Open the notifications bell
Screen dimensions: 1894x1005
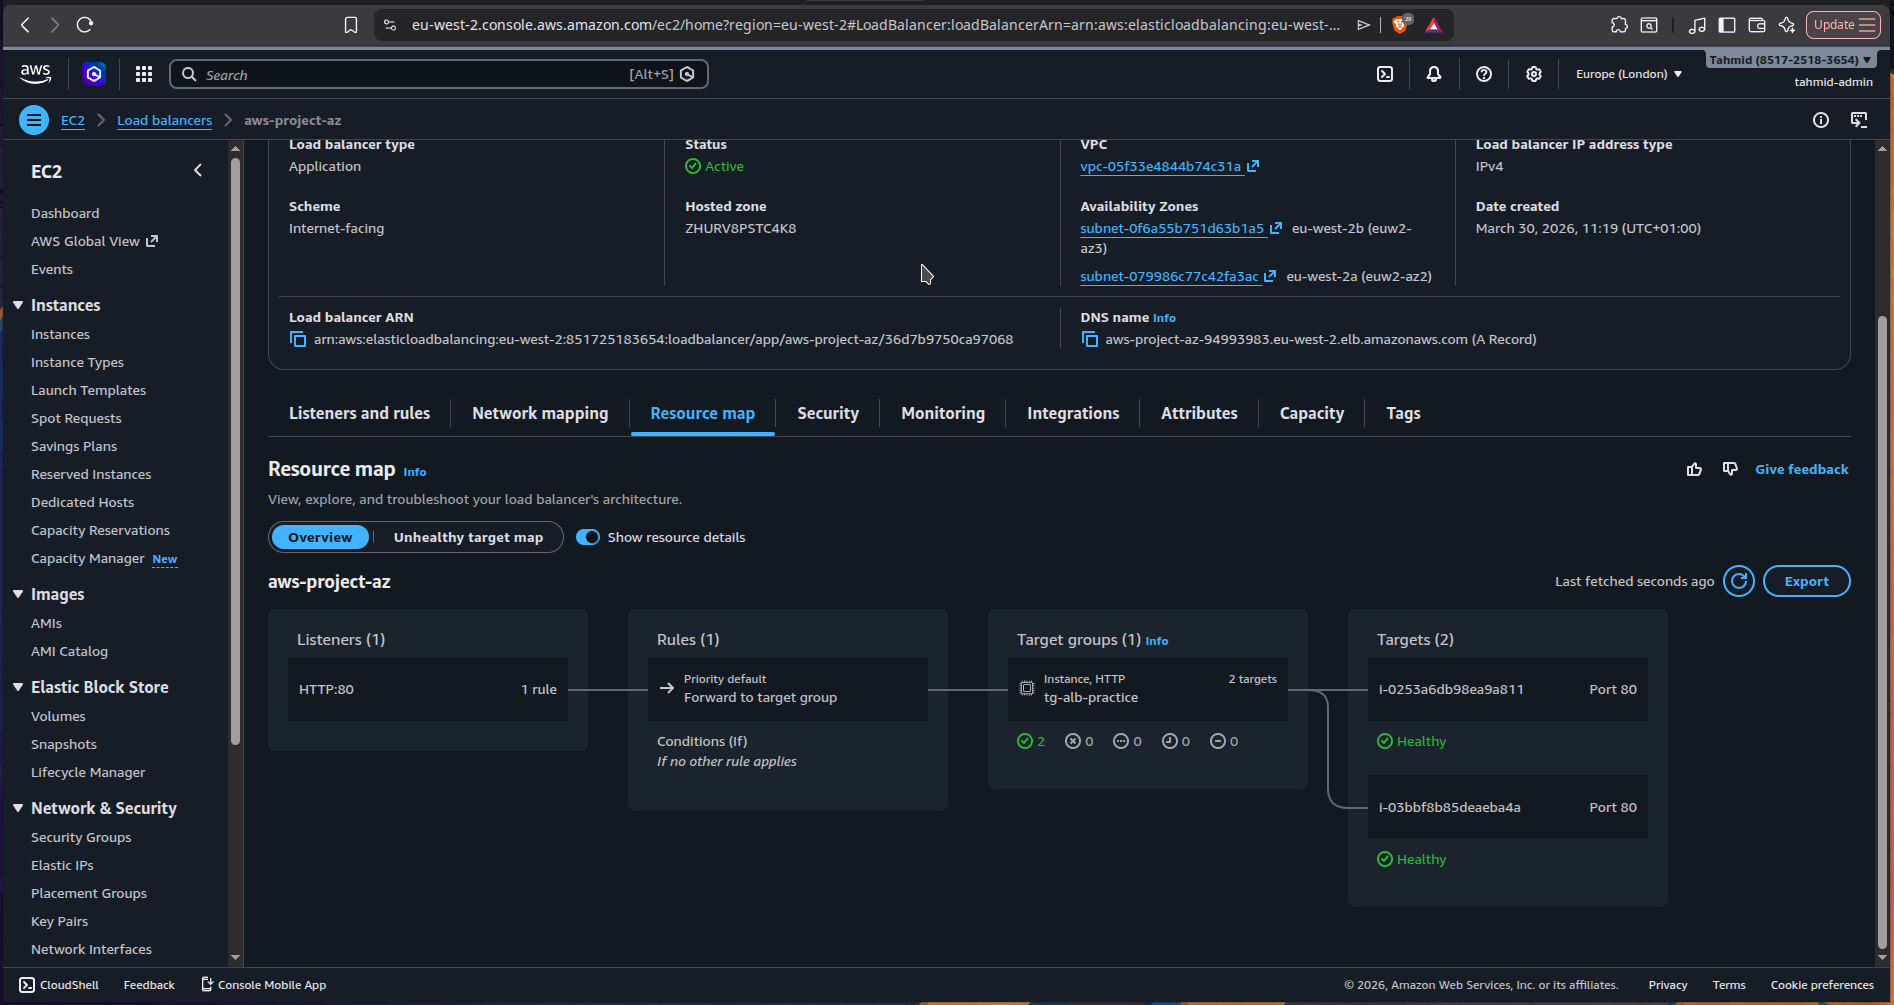point(1434,74)
